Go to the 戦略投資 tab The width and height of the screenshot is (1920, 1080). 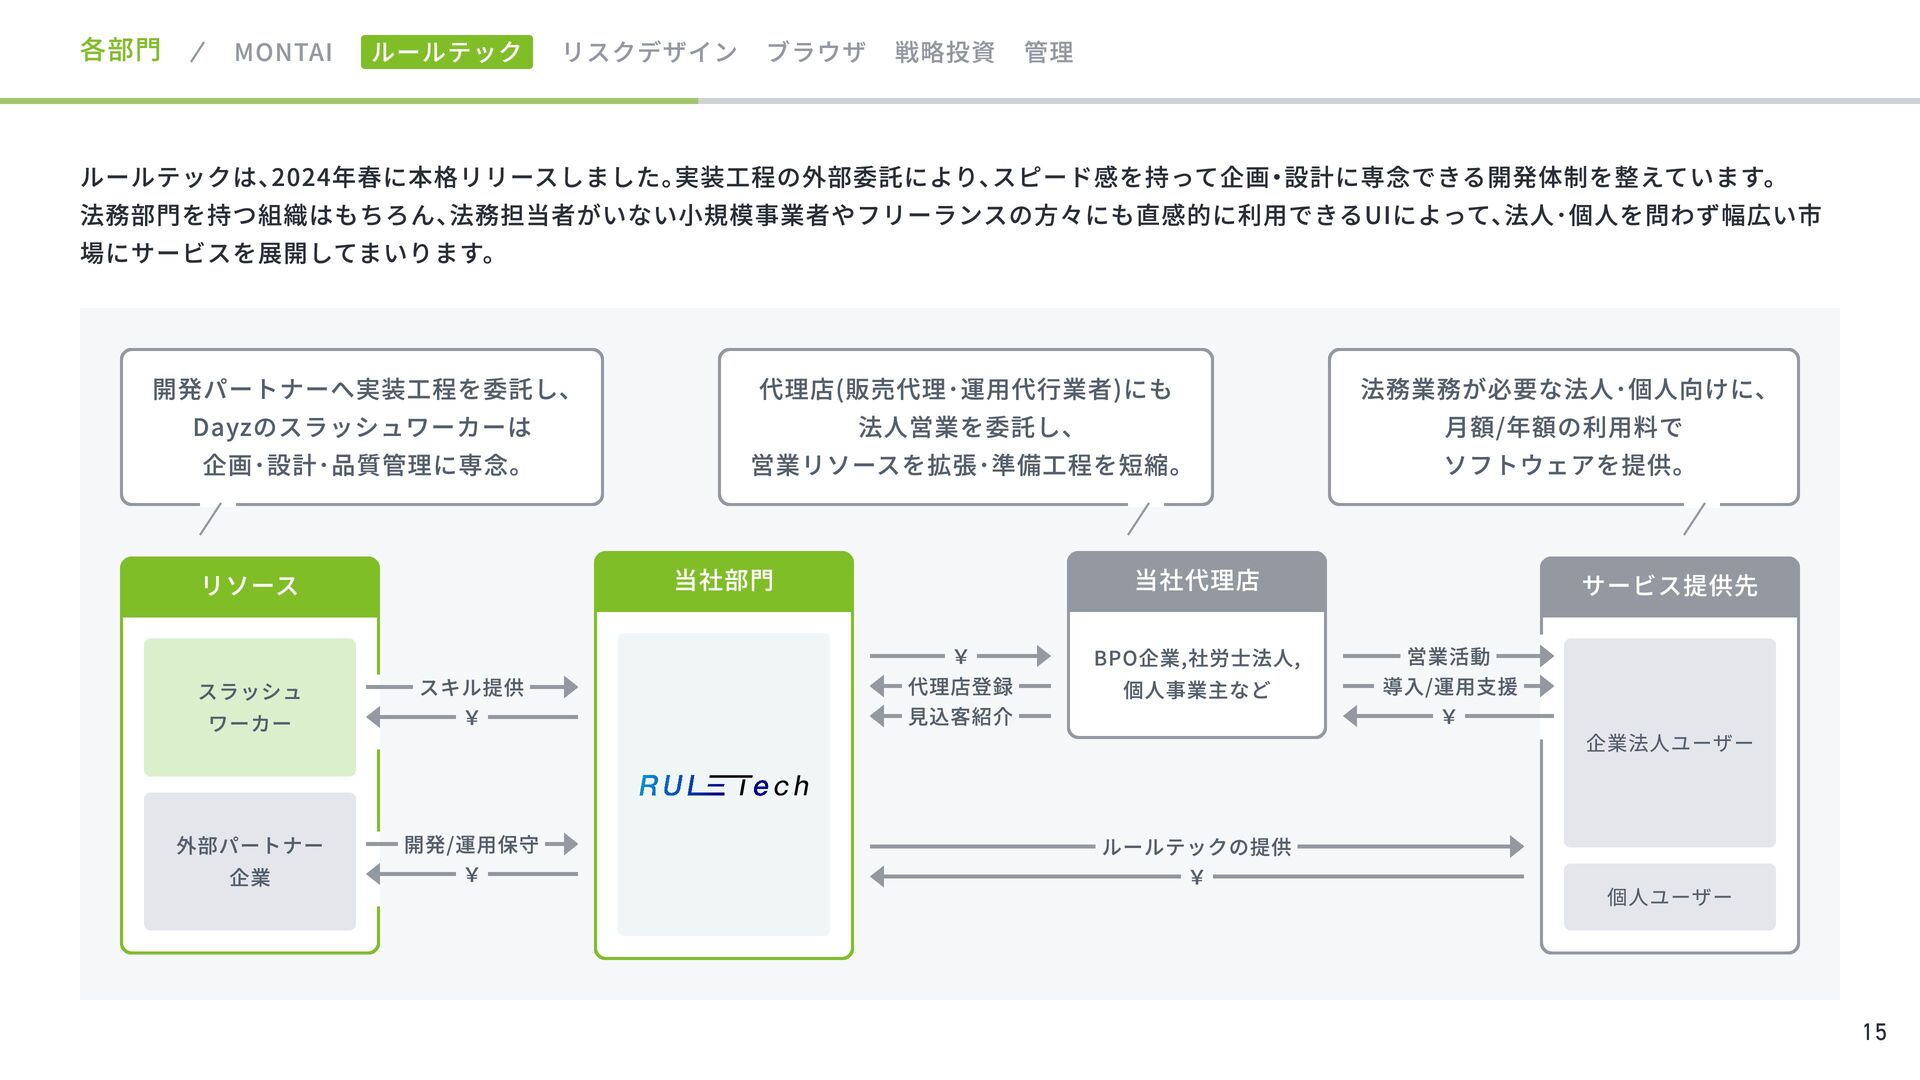click(x=944, y=52)
